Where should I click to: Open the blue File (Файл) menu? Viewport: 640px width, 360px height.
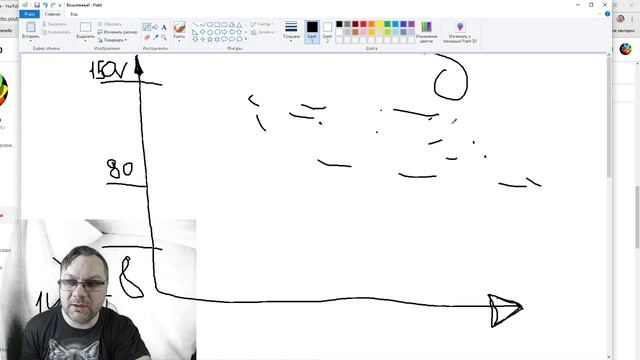point(29,14)
